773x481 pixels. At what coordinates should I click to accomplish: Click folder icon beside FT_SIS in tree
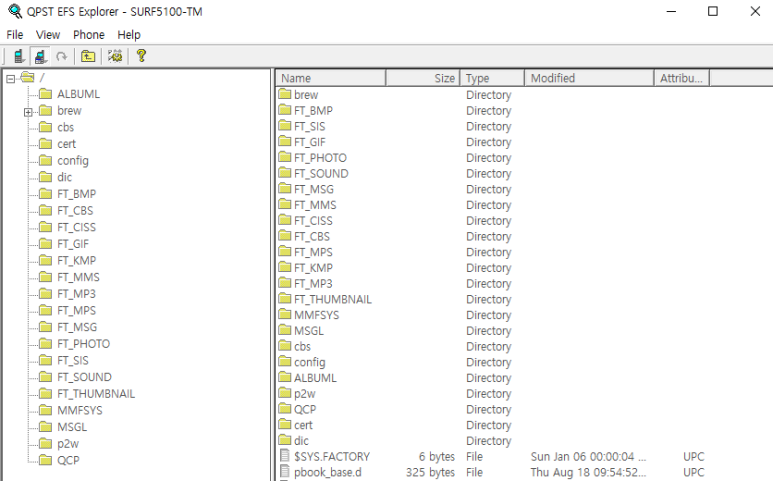click(x=45, y=360)
